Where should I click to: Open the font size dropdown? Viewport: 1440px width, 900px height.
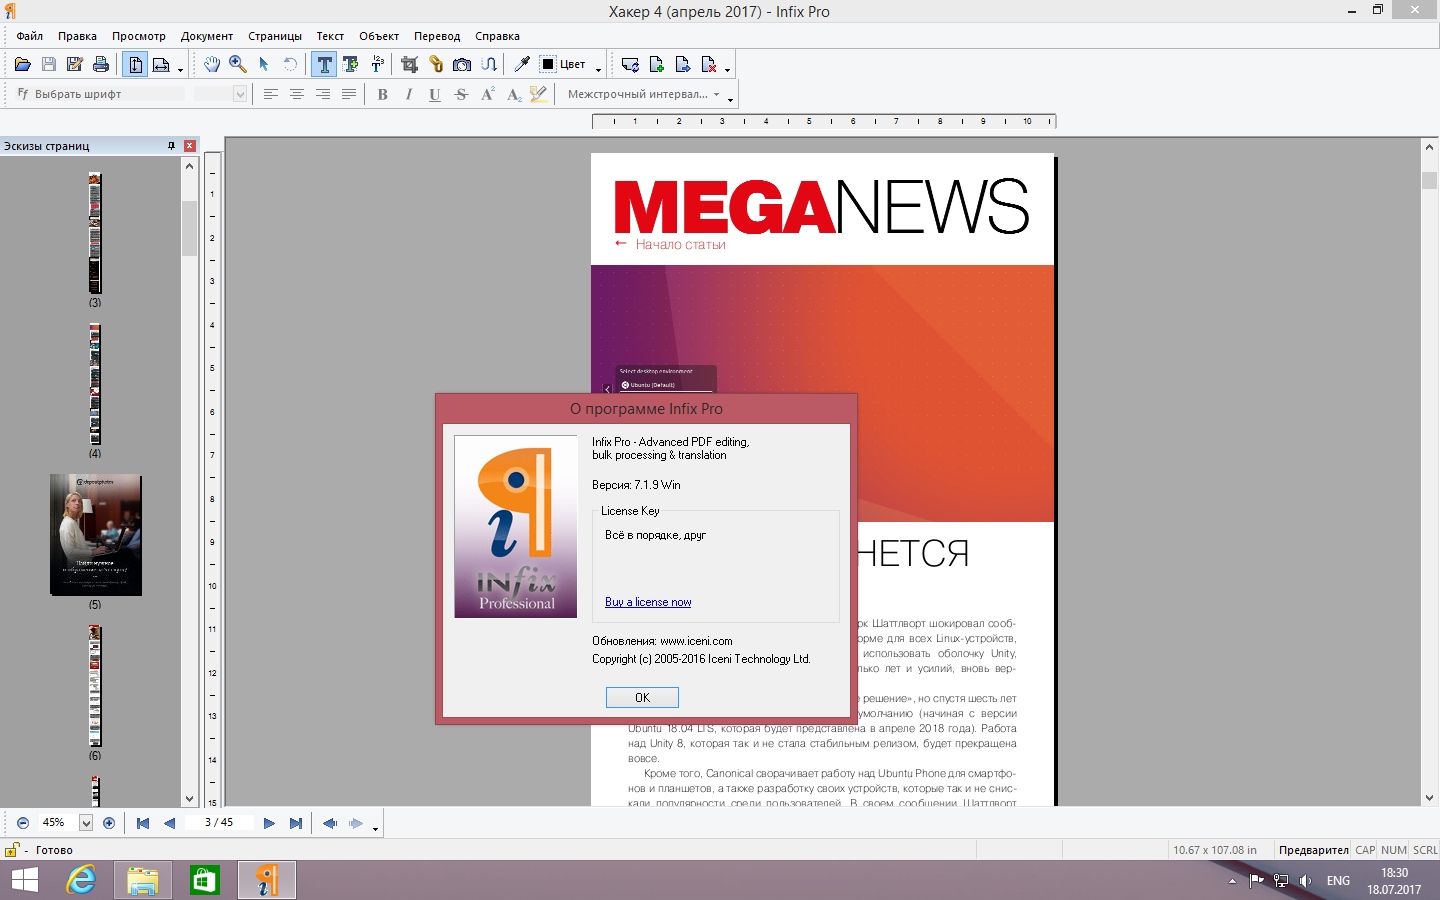click(239, 94)
